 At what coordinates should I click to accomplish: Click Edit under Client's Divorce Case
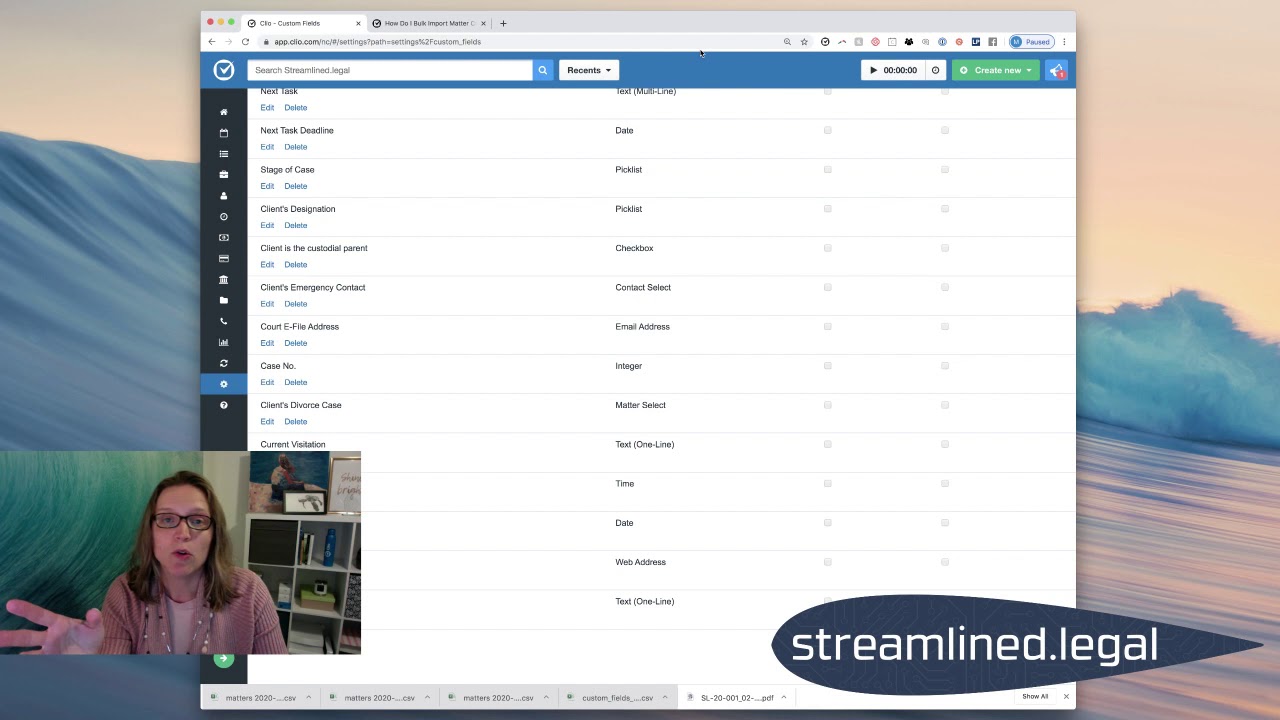click(267, 421)
